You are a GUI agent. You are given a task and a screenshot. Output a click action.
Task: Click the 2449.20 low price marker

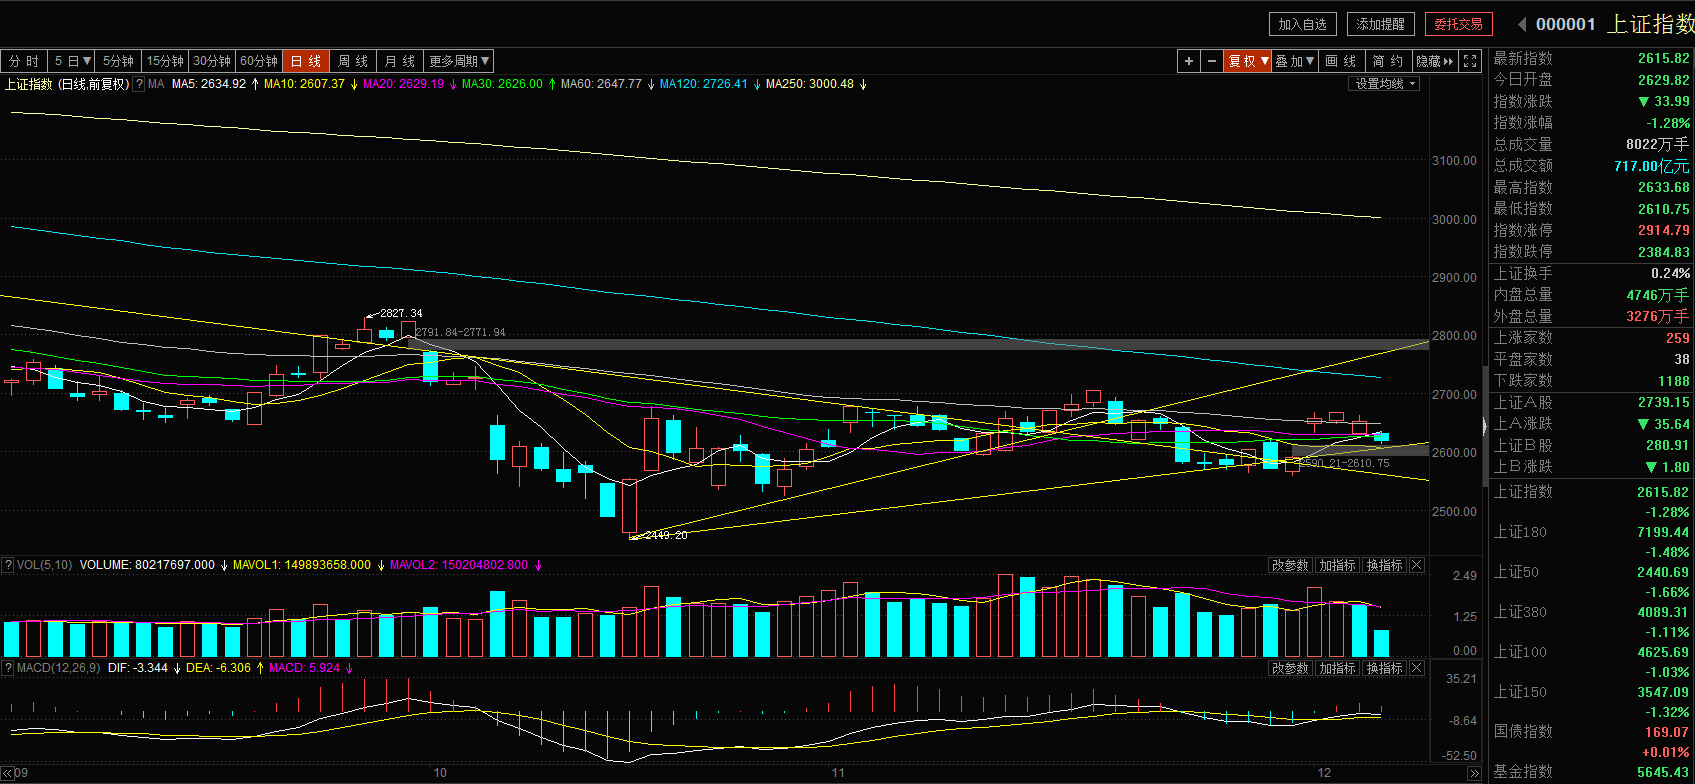coord(666,535)
